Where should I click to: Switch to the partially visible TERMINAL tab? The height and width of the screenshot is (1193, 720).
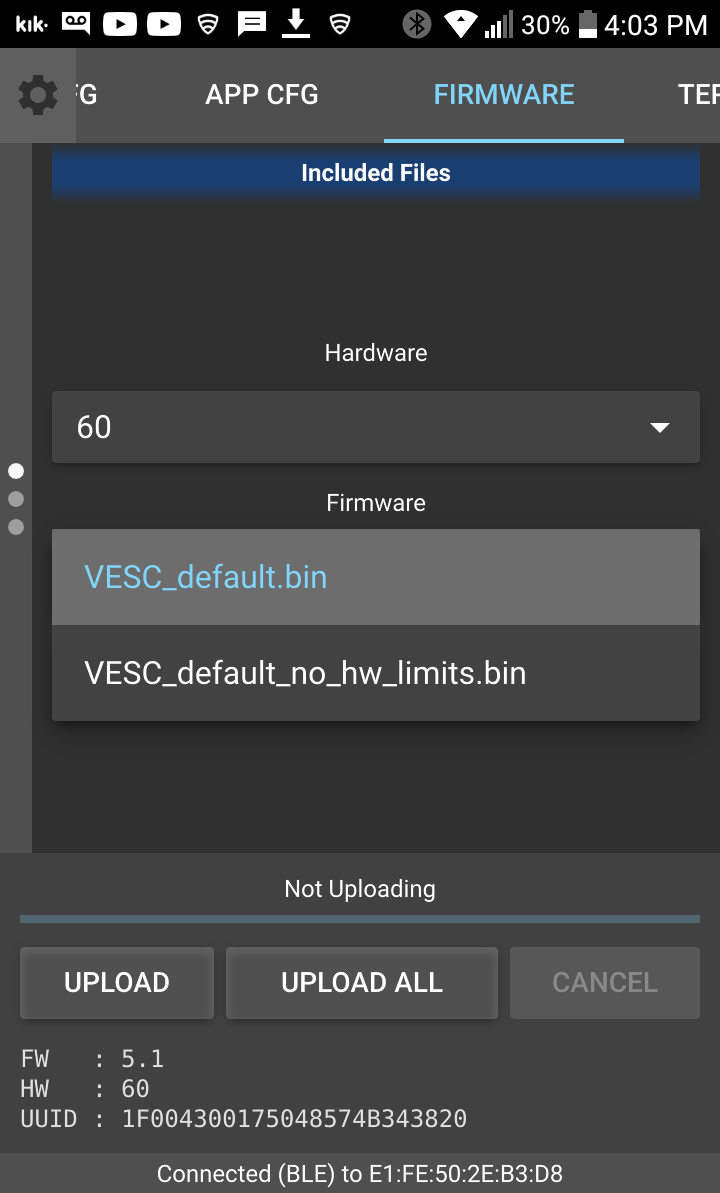coord(698,94)
